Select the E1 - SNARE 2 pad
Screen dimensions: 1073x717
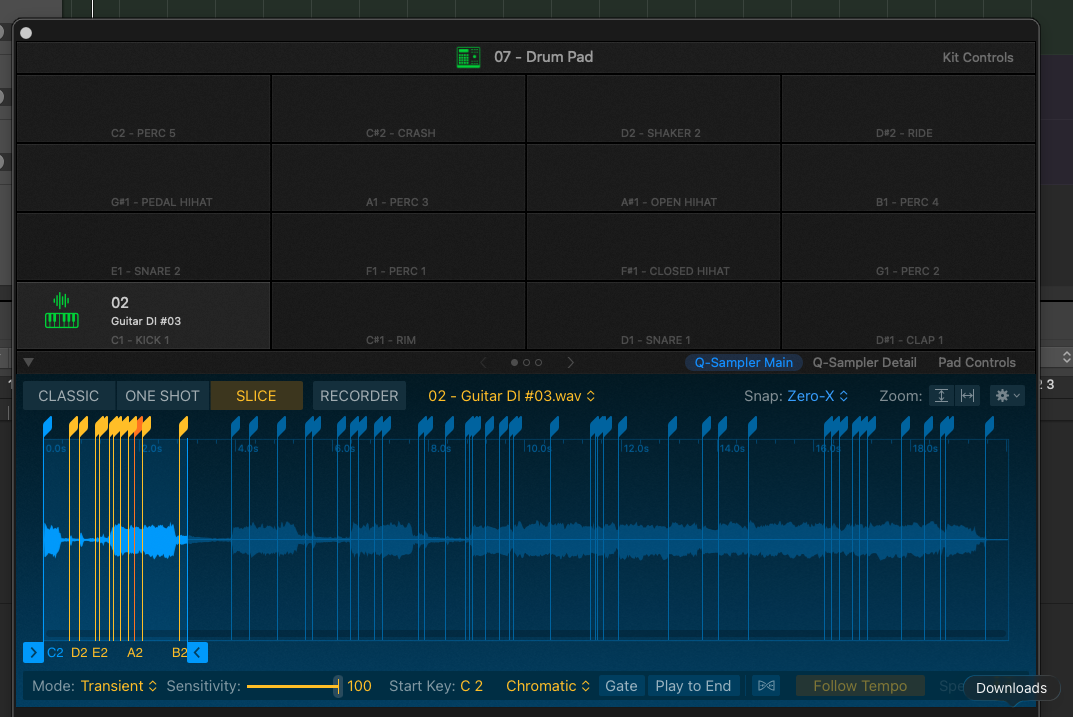point(144,247)
